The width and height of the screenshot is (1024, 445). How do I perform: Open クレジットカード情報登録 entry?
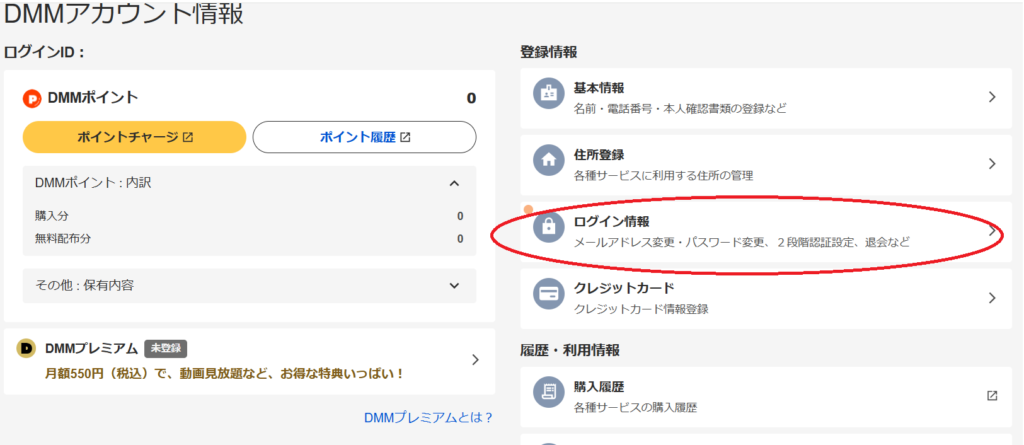760,298
